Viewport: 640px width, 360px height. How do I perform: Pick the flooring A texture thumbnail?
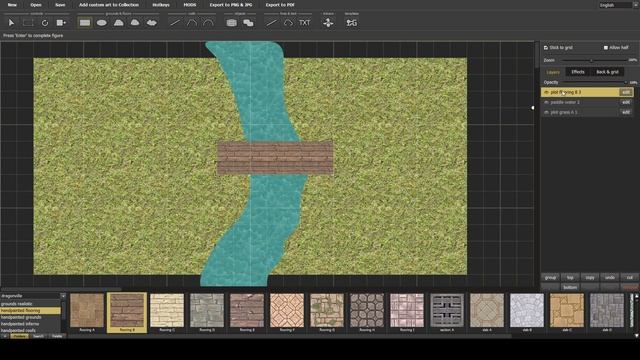click(87, 310)
